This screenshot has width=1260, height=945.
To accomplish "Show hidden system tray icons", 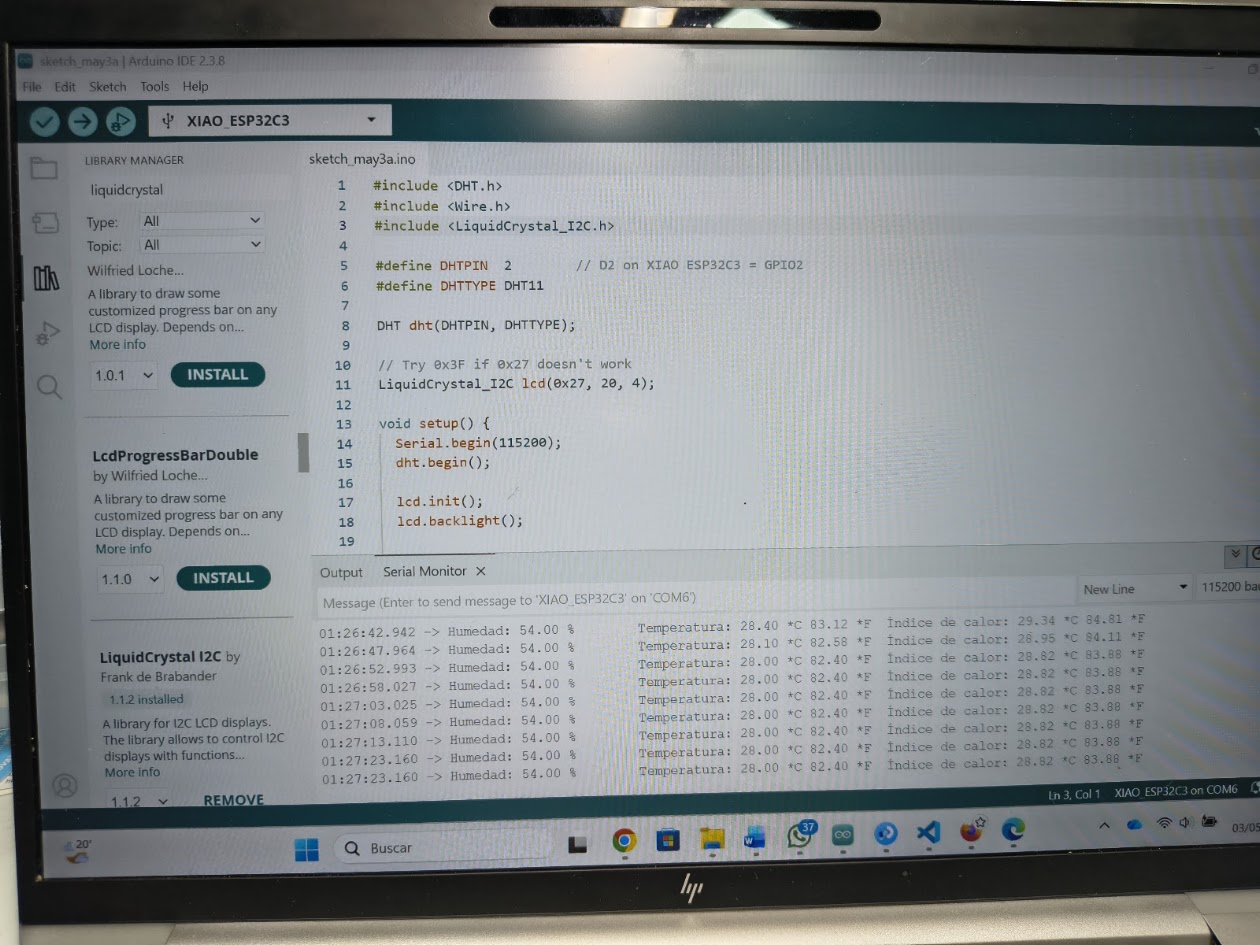I will [1104, 825].
